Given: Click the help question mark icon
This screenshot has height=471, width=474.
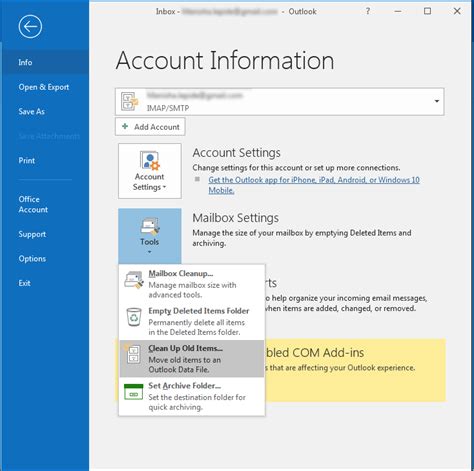Looking at the screenshot, I should pos(368,11).
